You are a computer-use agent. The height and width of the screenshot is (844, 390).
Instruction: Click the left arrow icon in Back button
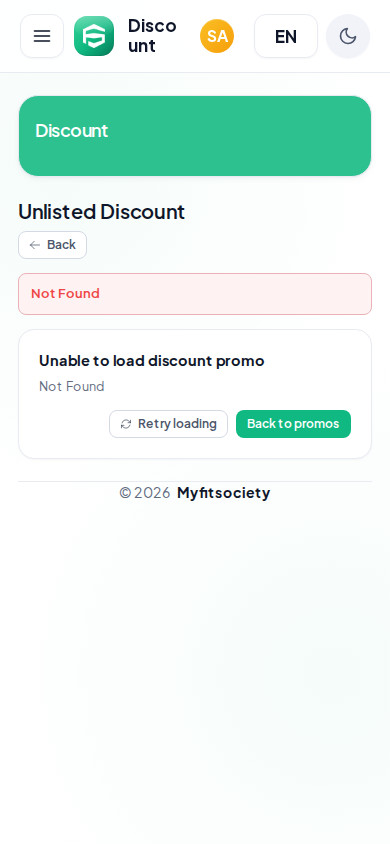point(34,245)
